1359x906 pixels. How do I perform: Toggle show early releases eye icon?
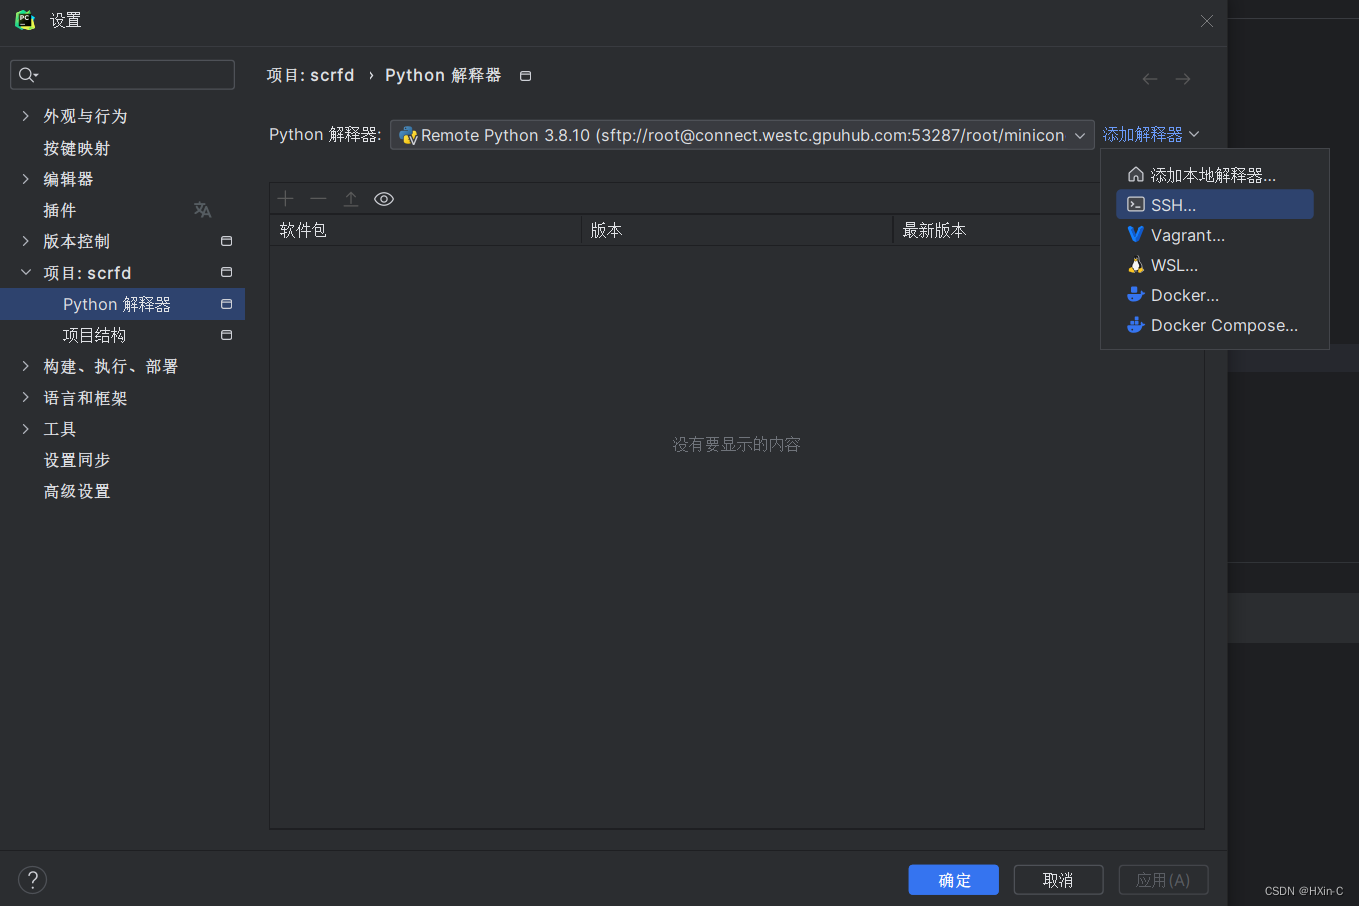click(x=384, y=199)
